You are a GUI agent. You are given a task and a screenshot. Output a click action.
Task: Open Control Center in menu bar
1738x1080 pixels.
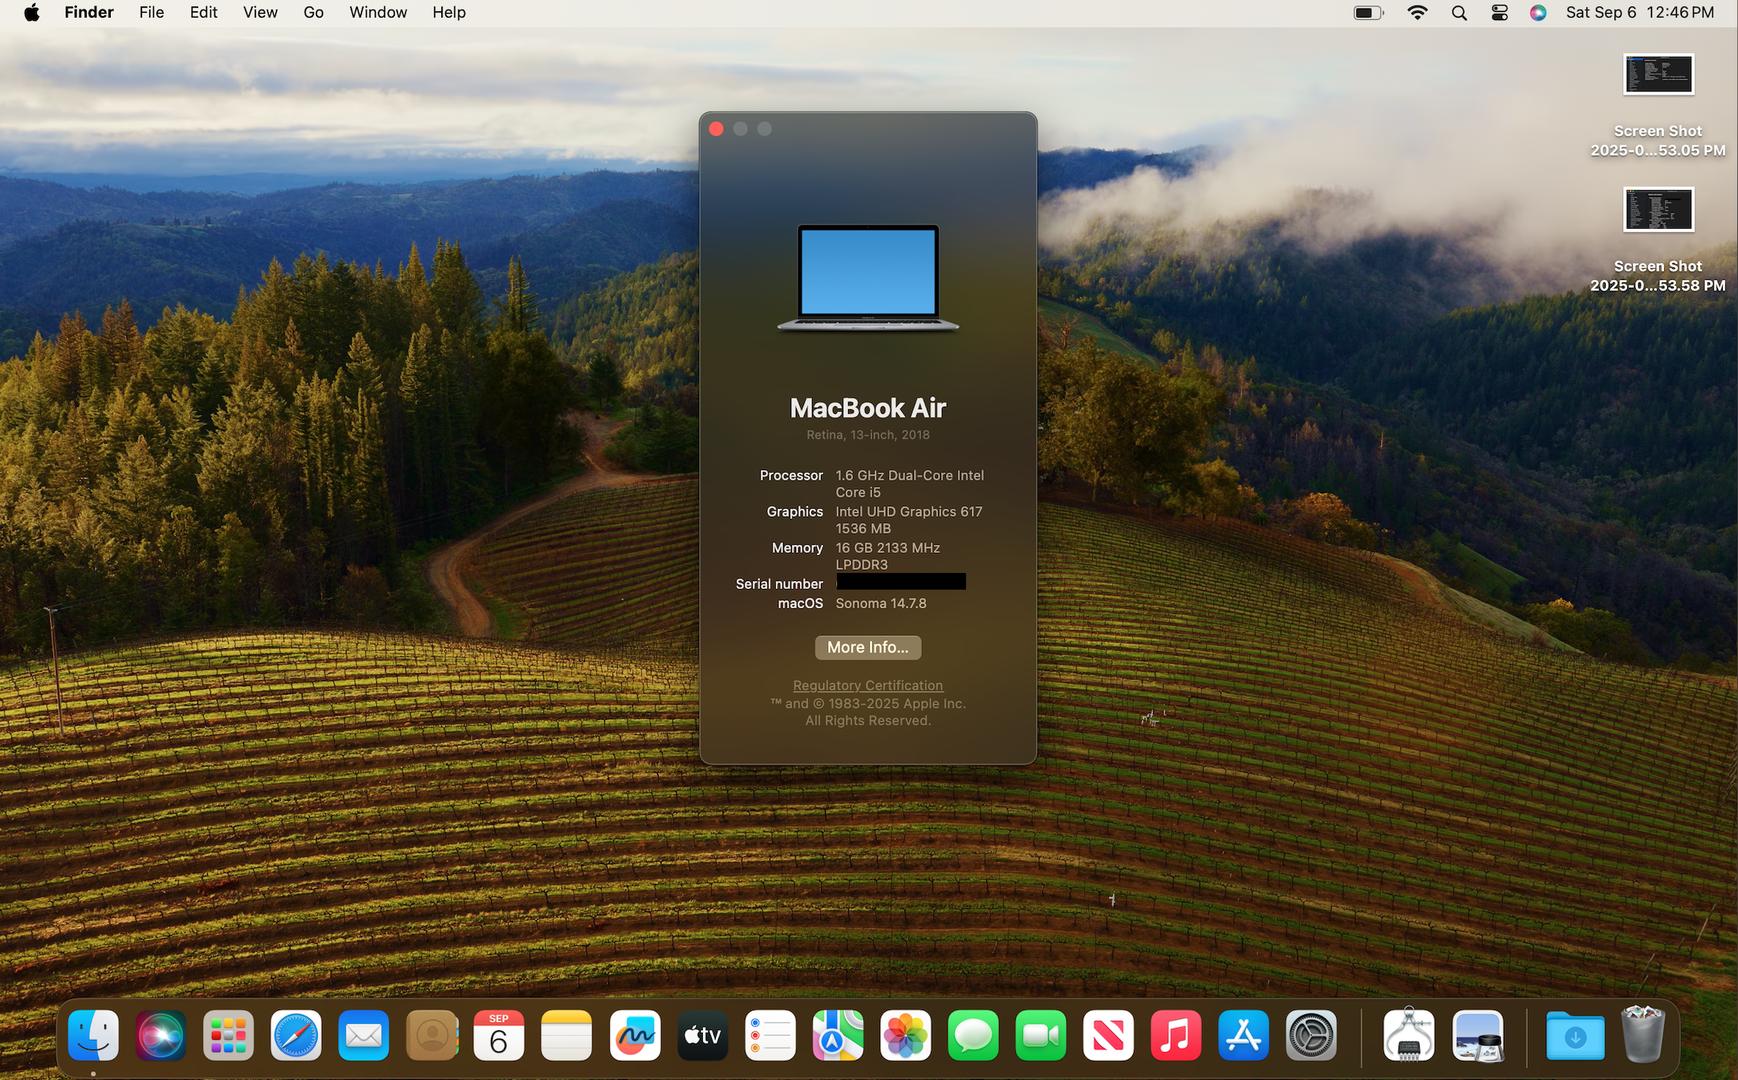point(1499,12)
